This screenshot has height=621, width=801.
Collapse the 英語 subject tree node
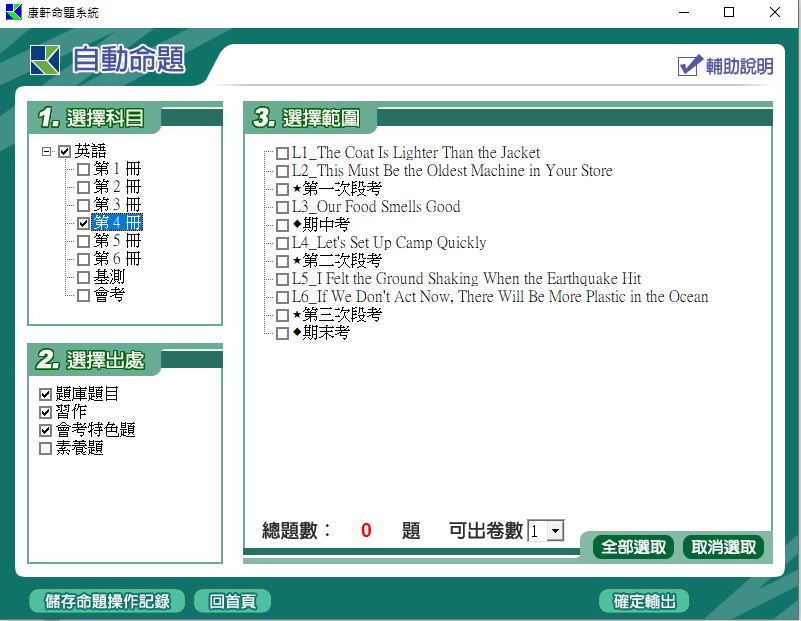point(46,152)
